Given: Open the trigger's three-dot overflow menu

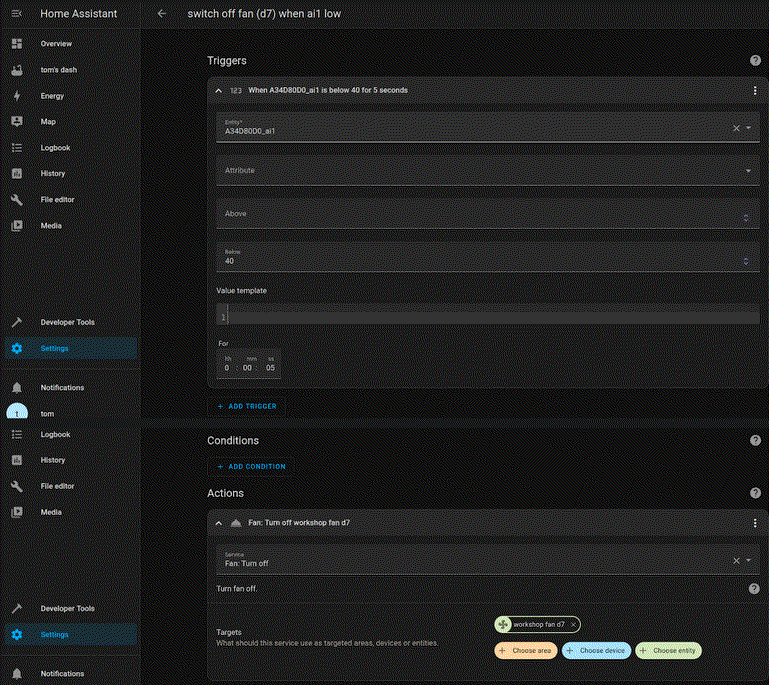Looking at the screenshot, I should click(x=755, y=90).
